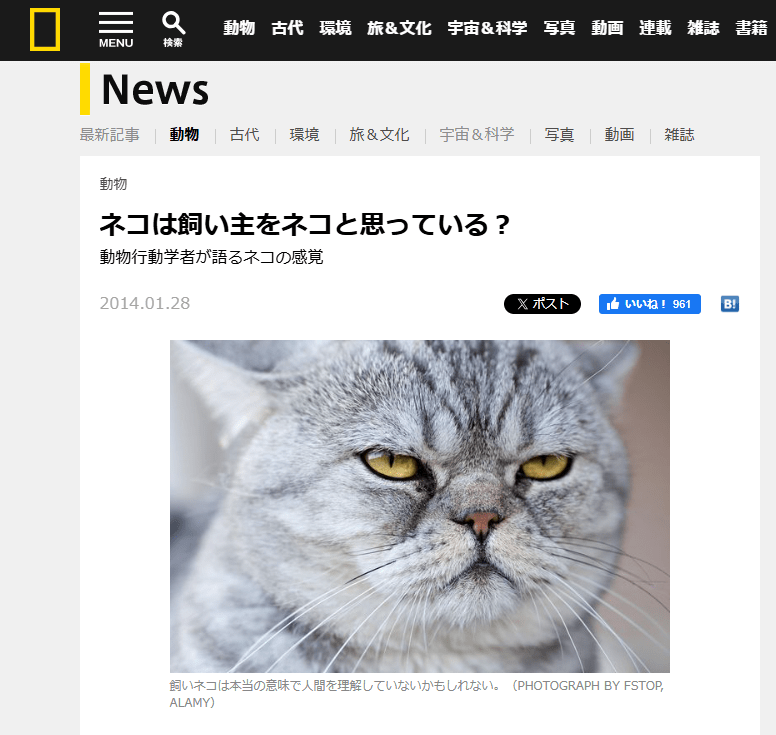The height and width of the screenshot is (735, 776).
Task: Select 古代 in the top navigation bar
Action: pyautogui.click(x=287, y=28)
